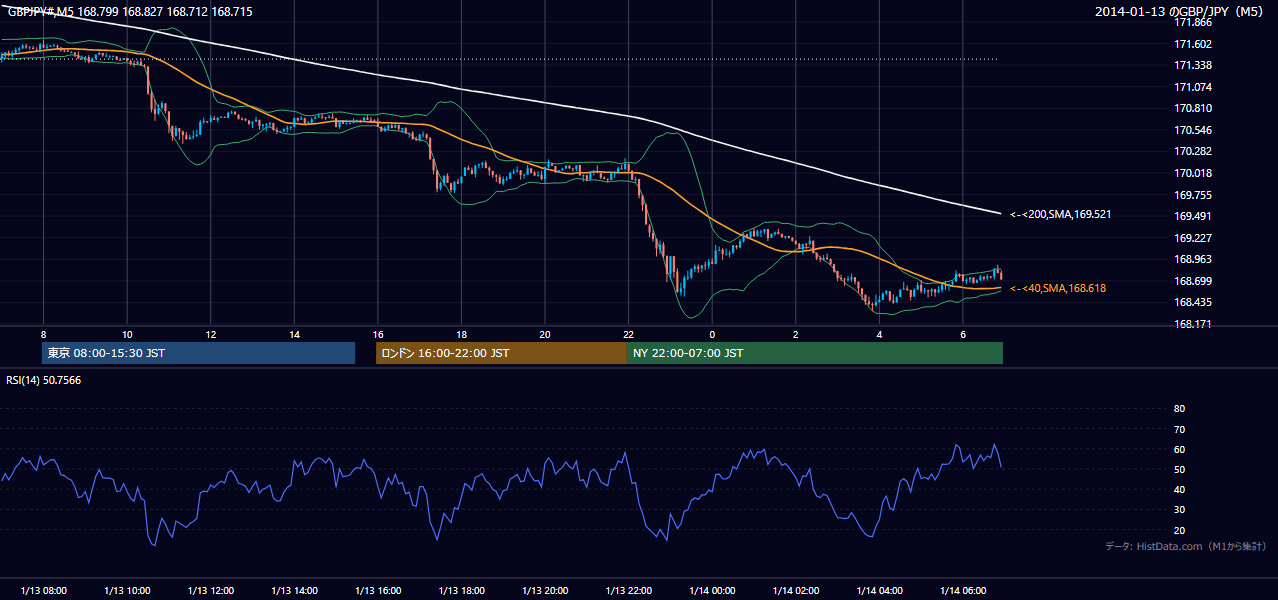Click hour tick 0 under price chart

(712, 334)
